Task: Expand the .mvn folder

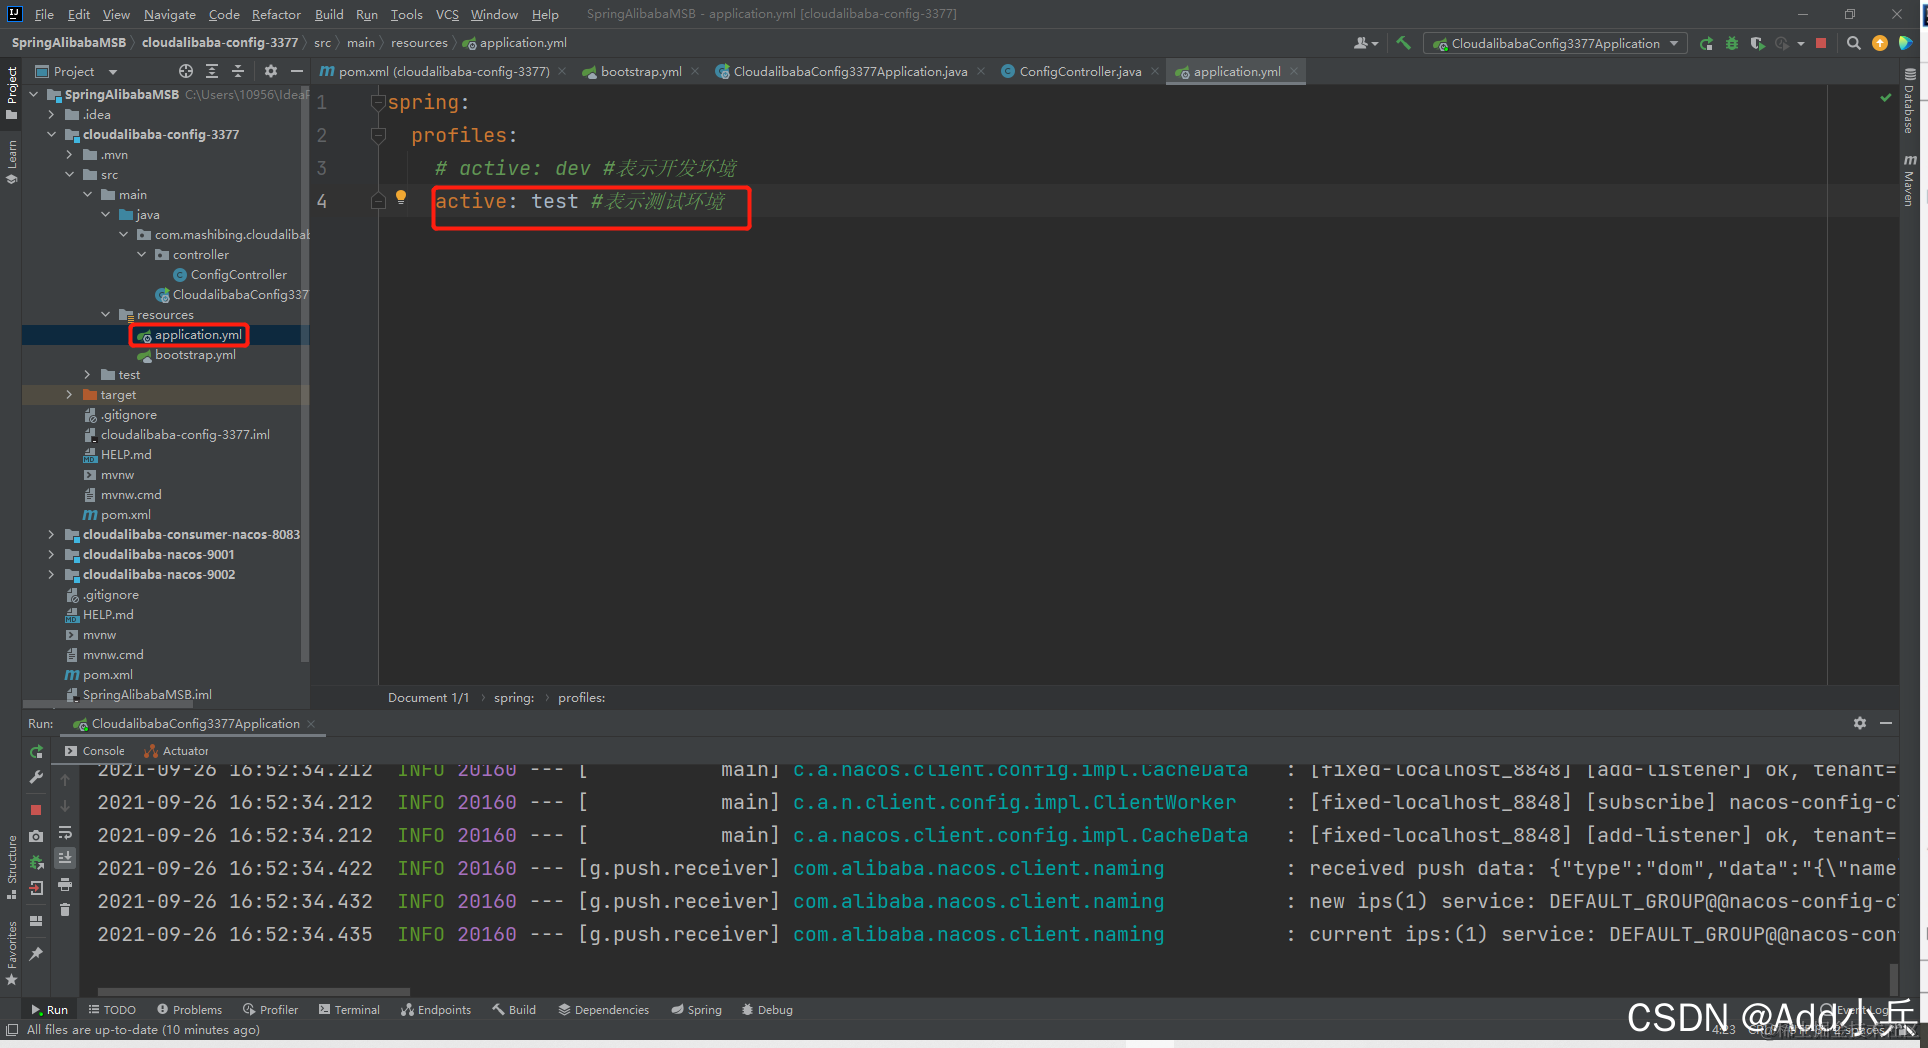Action: pos(69,154)
